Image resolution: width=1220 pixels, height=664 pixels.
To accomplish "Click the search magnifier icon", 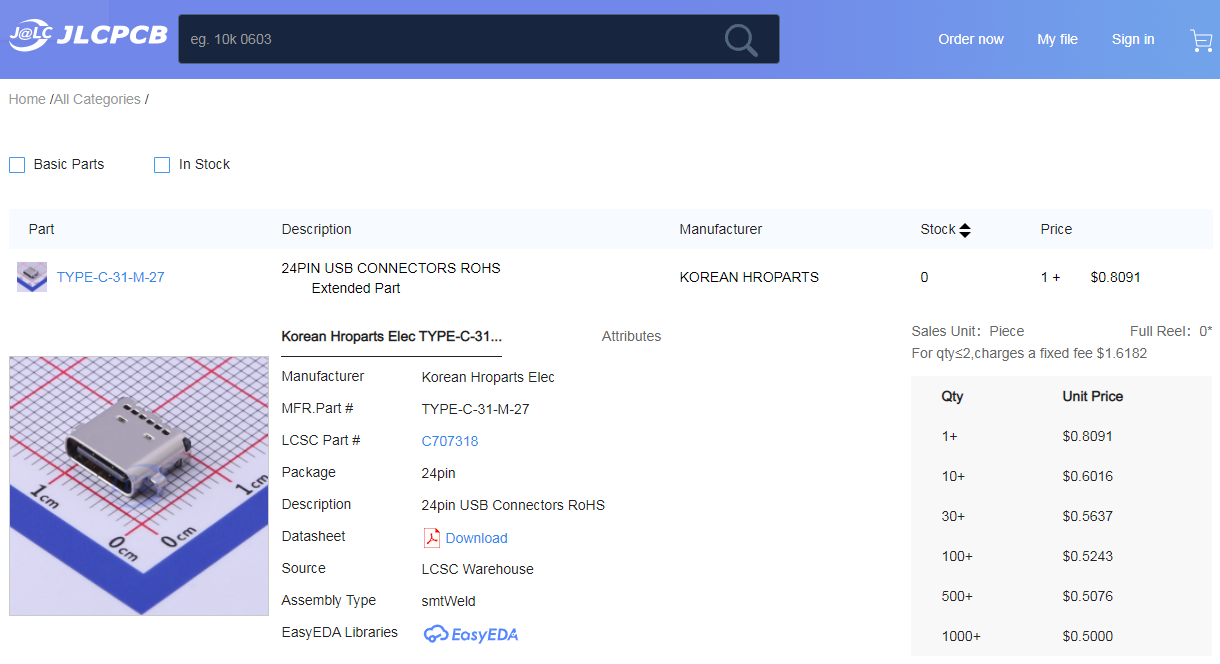I will coord(741,40).
